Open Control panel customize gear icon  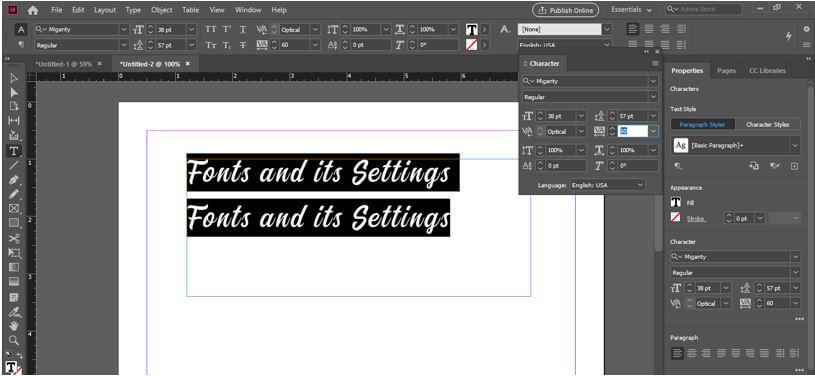[806, 30]
